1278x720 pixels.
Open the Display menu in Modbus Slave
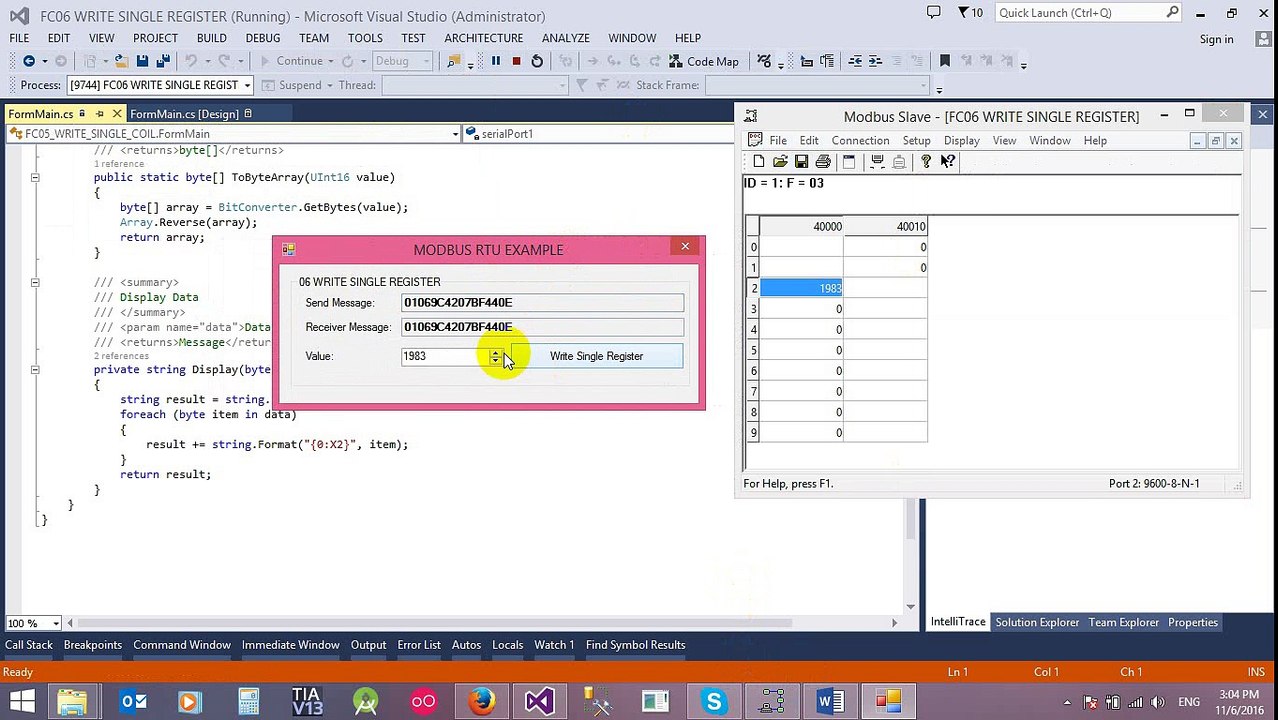click(961, 141)
